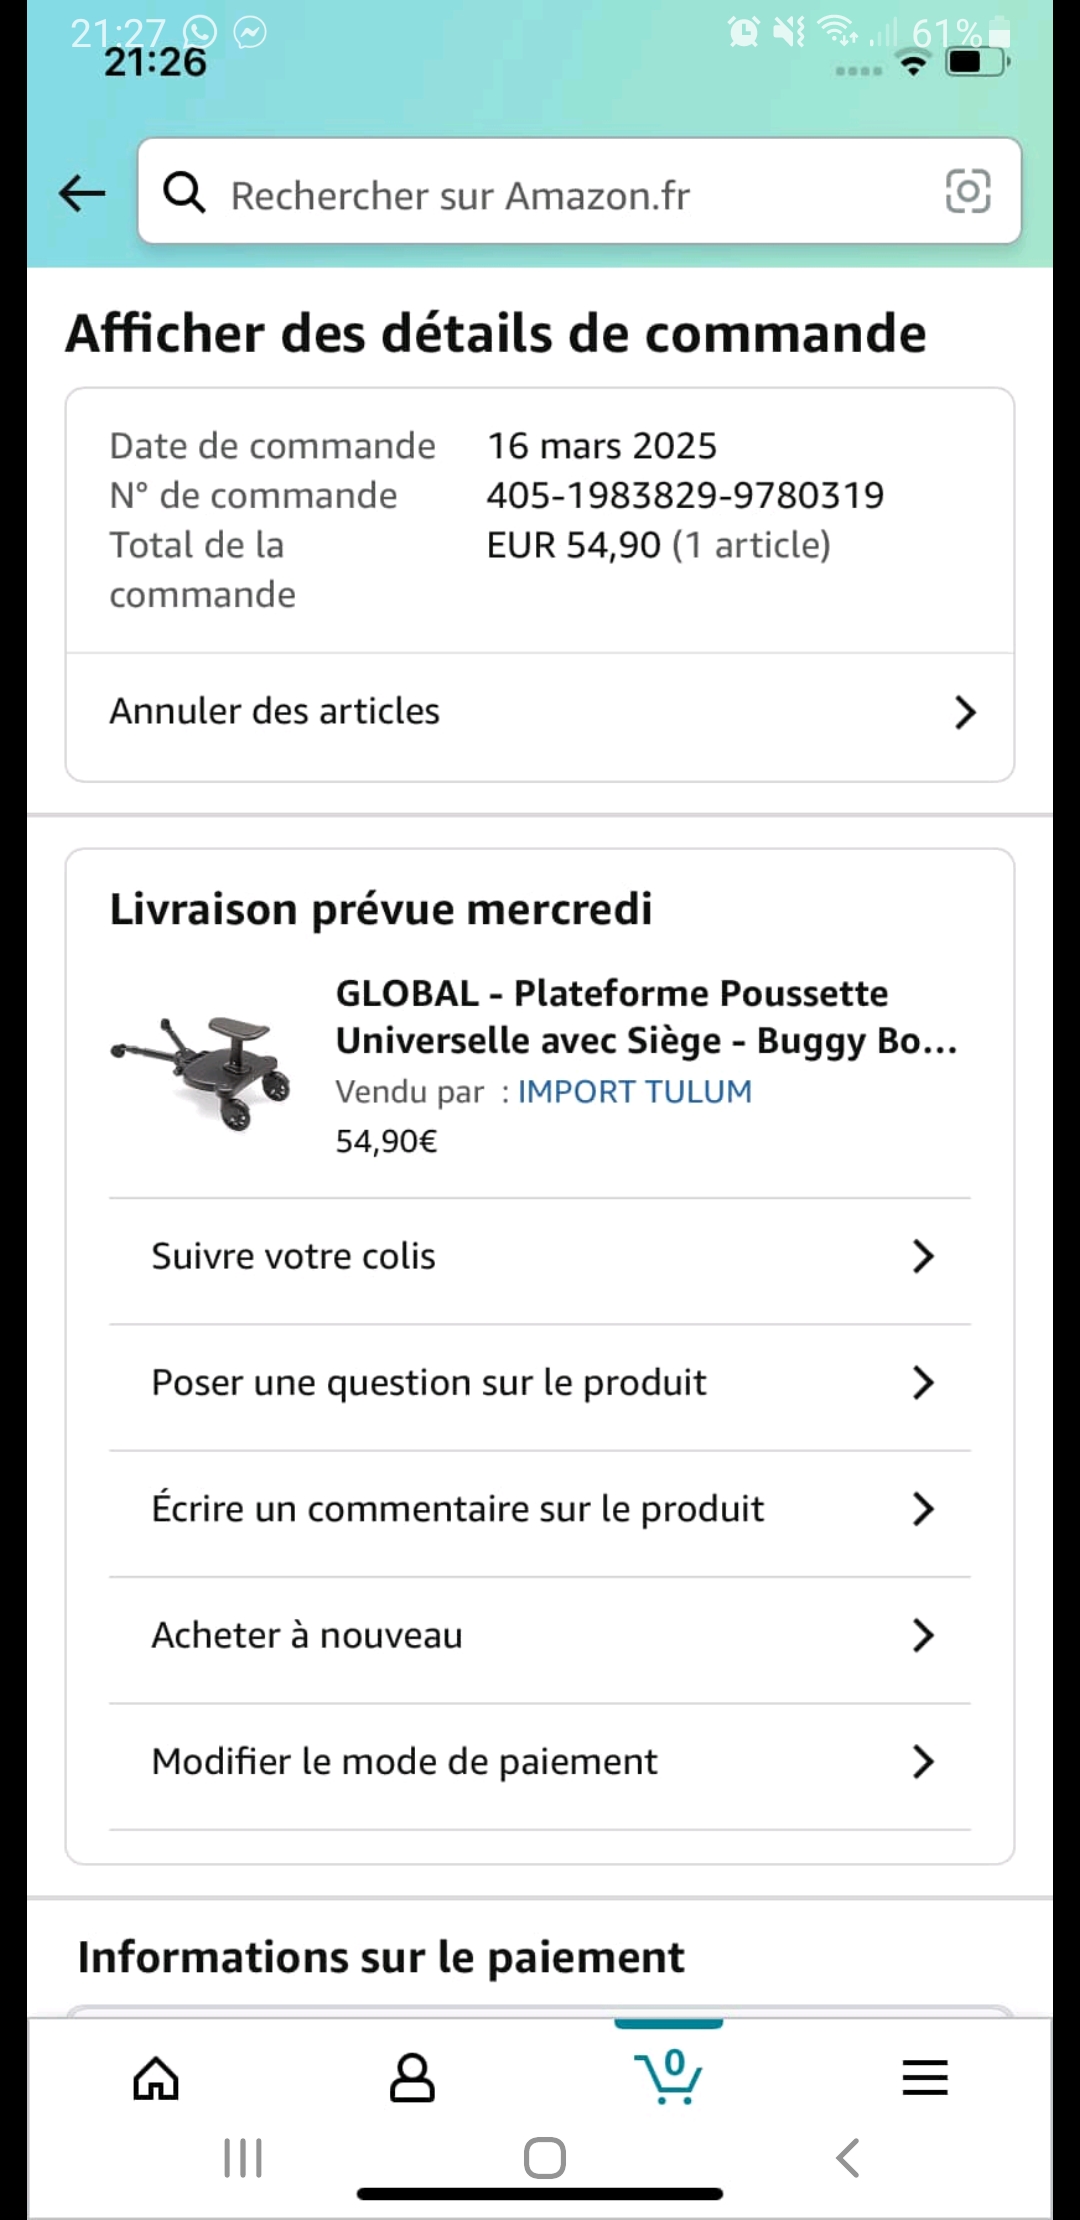Open Suivre votre colis chevron
Screen dimensions: 1080x2220
922,1256
